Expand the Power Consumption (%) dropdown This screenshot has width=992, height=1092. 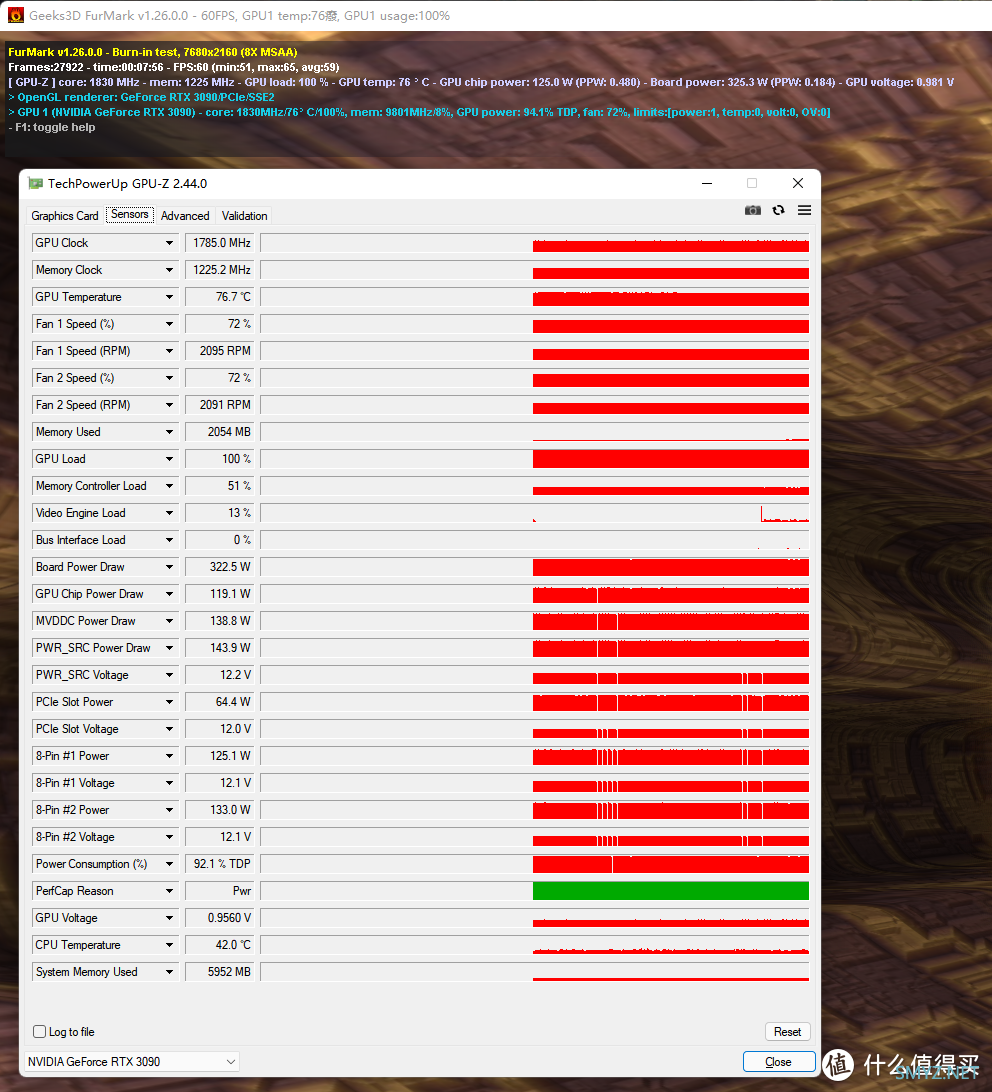[x=169, y=864]
